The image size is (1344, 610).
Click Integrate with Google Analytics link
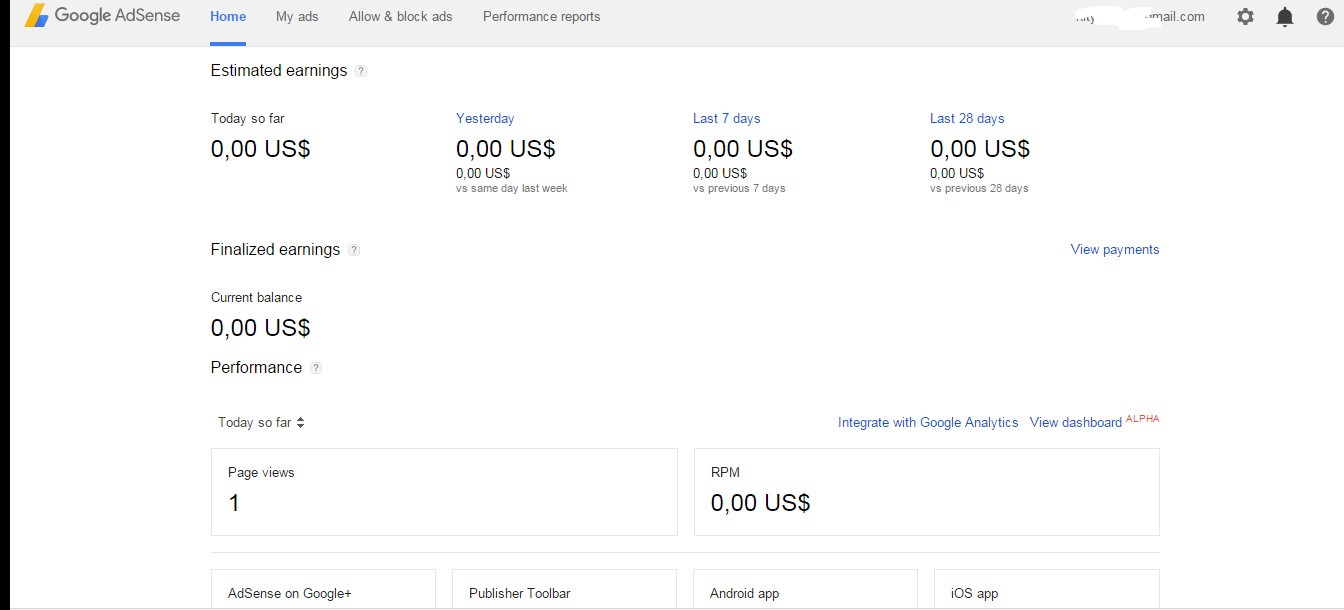point(927,423)
